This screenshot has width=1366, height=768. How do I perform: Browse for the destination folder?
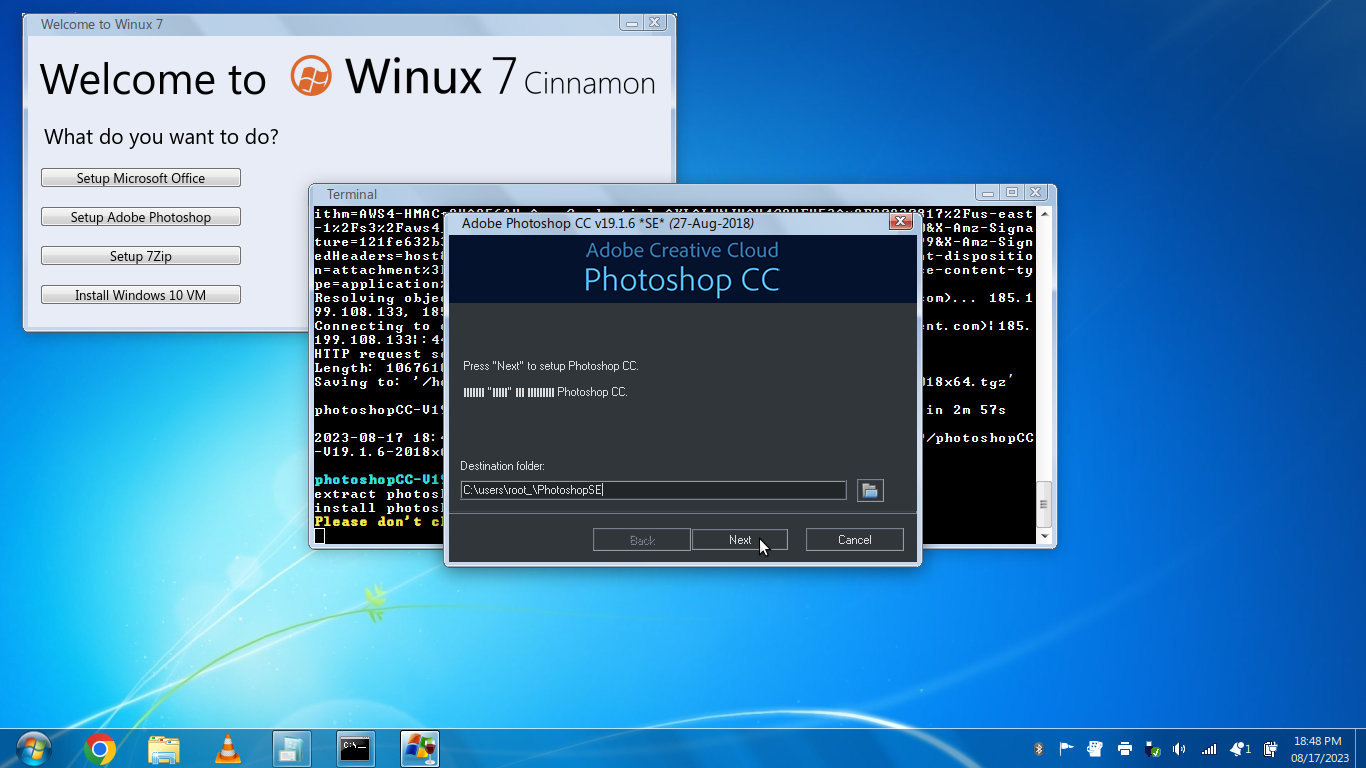click(870, 490)
